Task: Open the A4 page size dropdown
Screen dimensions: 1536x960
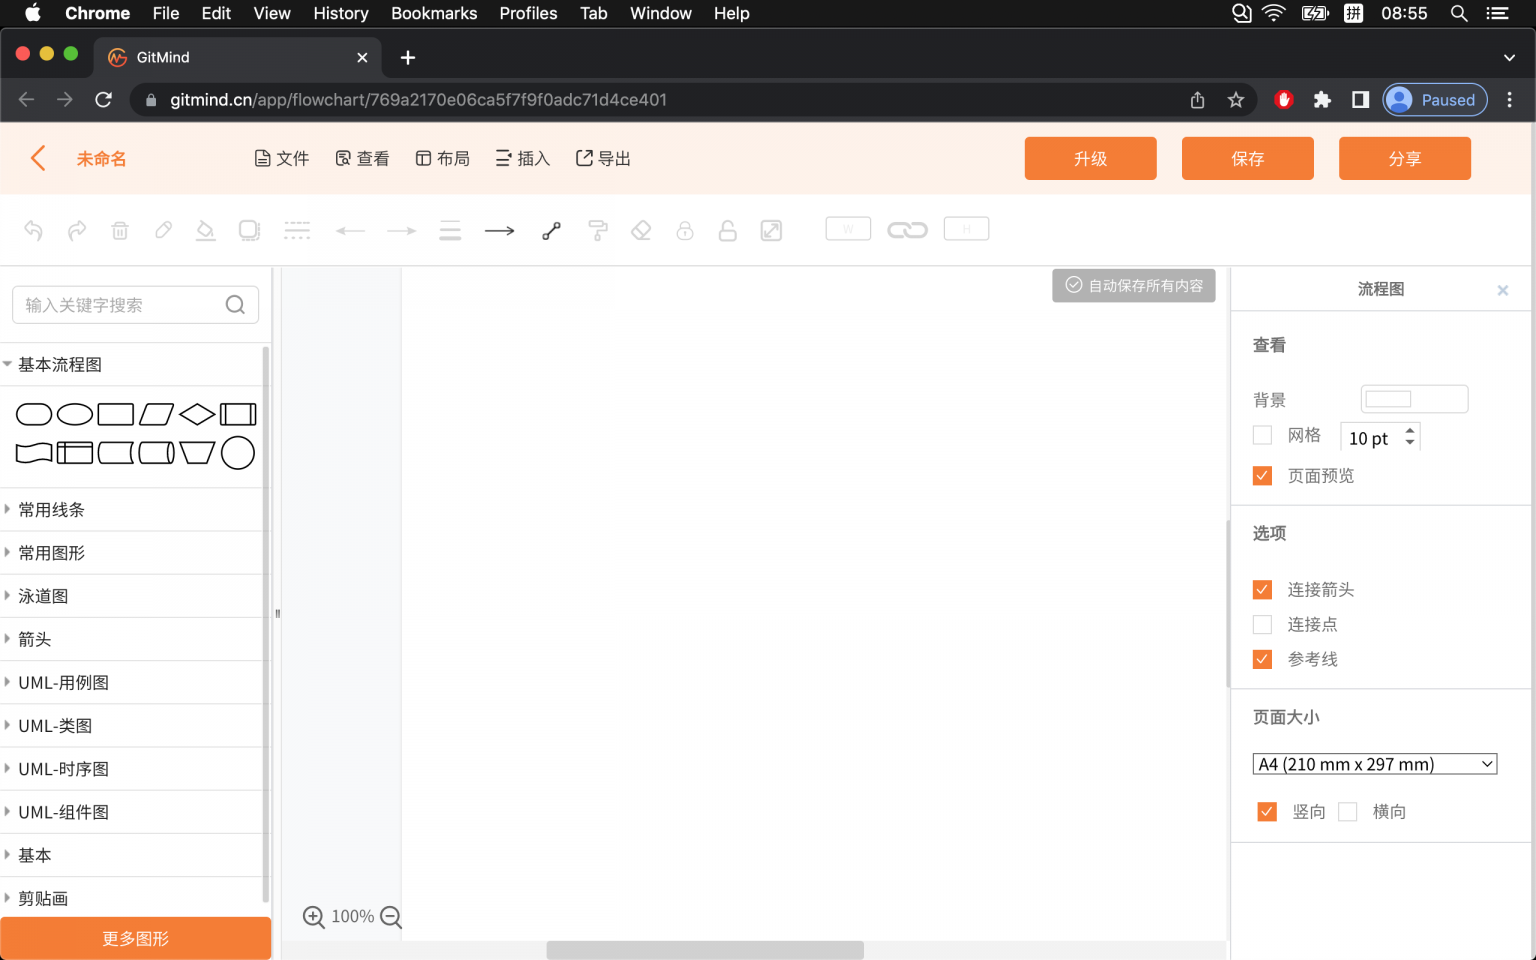Action: pos(1374,763)
